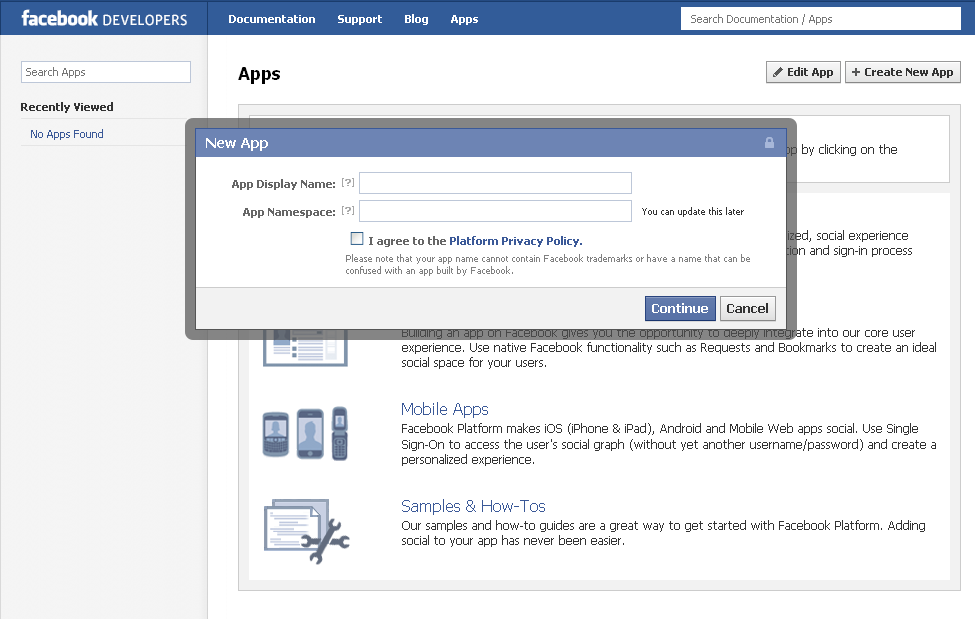The height and width of the screenshot is (619, 975).
Task: Click the [?] help icon next to App Display Name
Action: click(x=346, y=183)
